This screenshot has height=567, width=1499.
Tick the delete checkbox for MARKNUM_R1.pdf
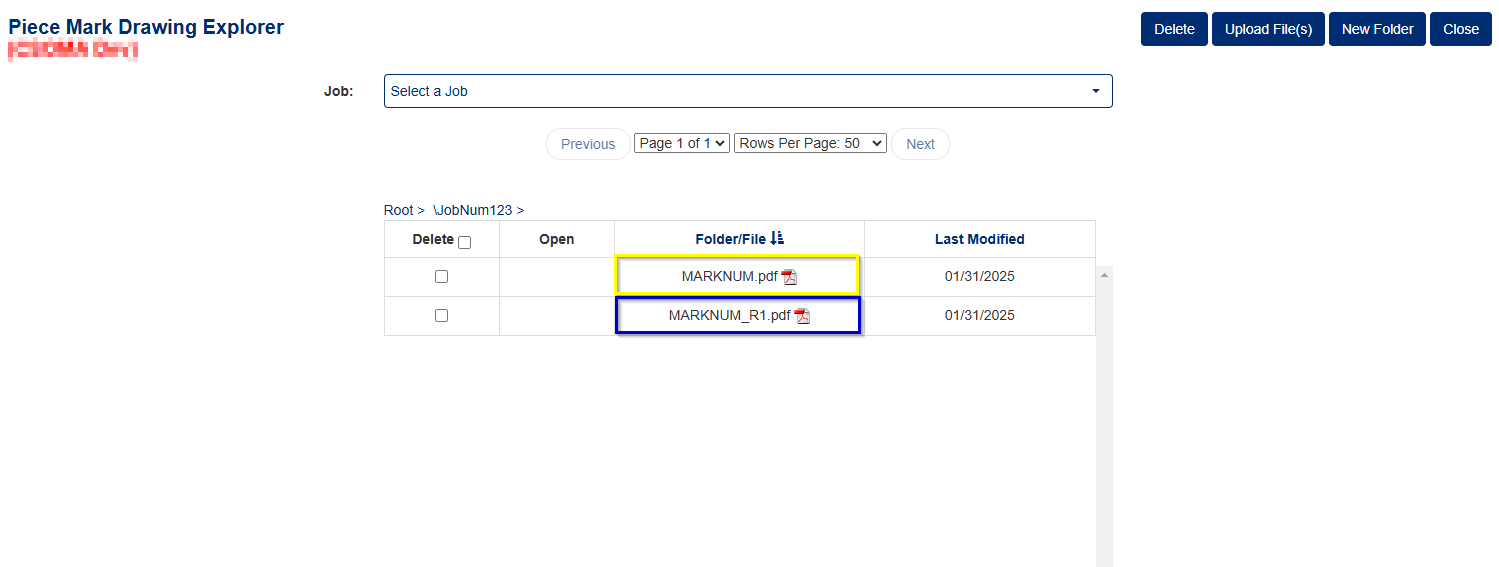point(441,315)
